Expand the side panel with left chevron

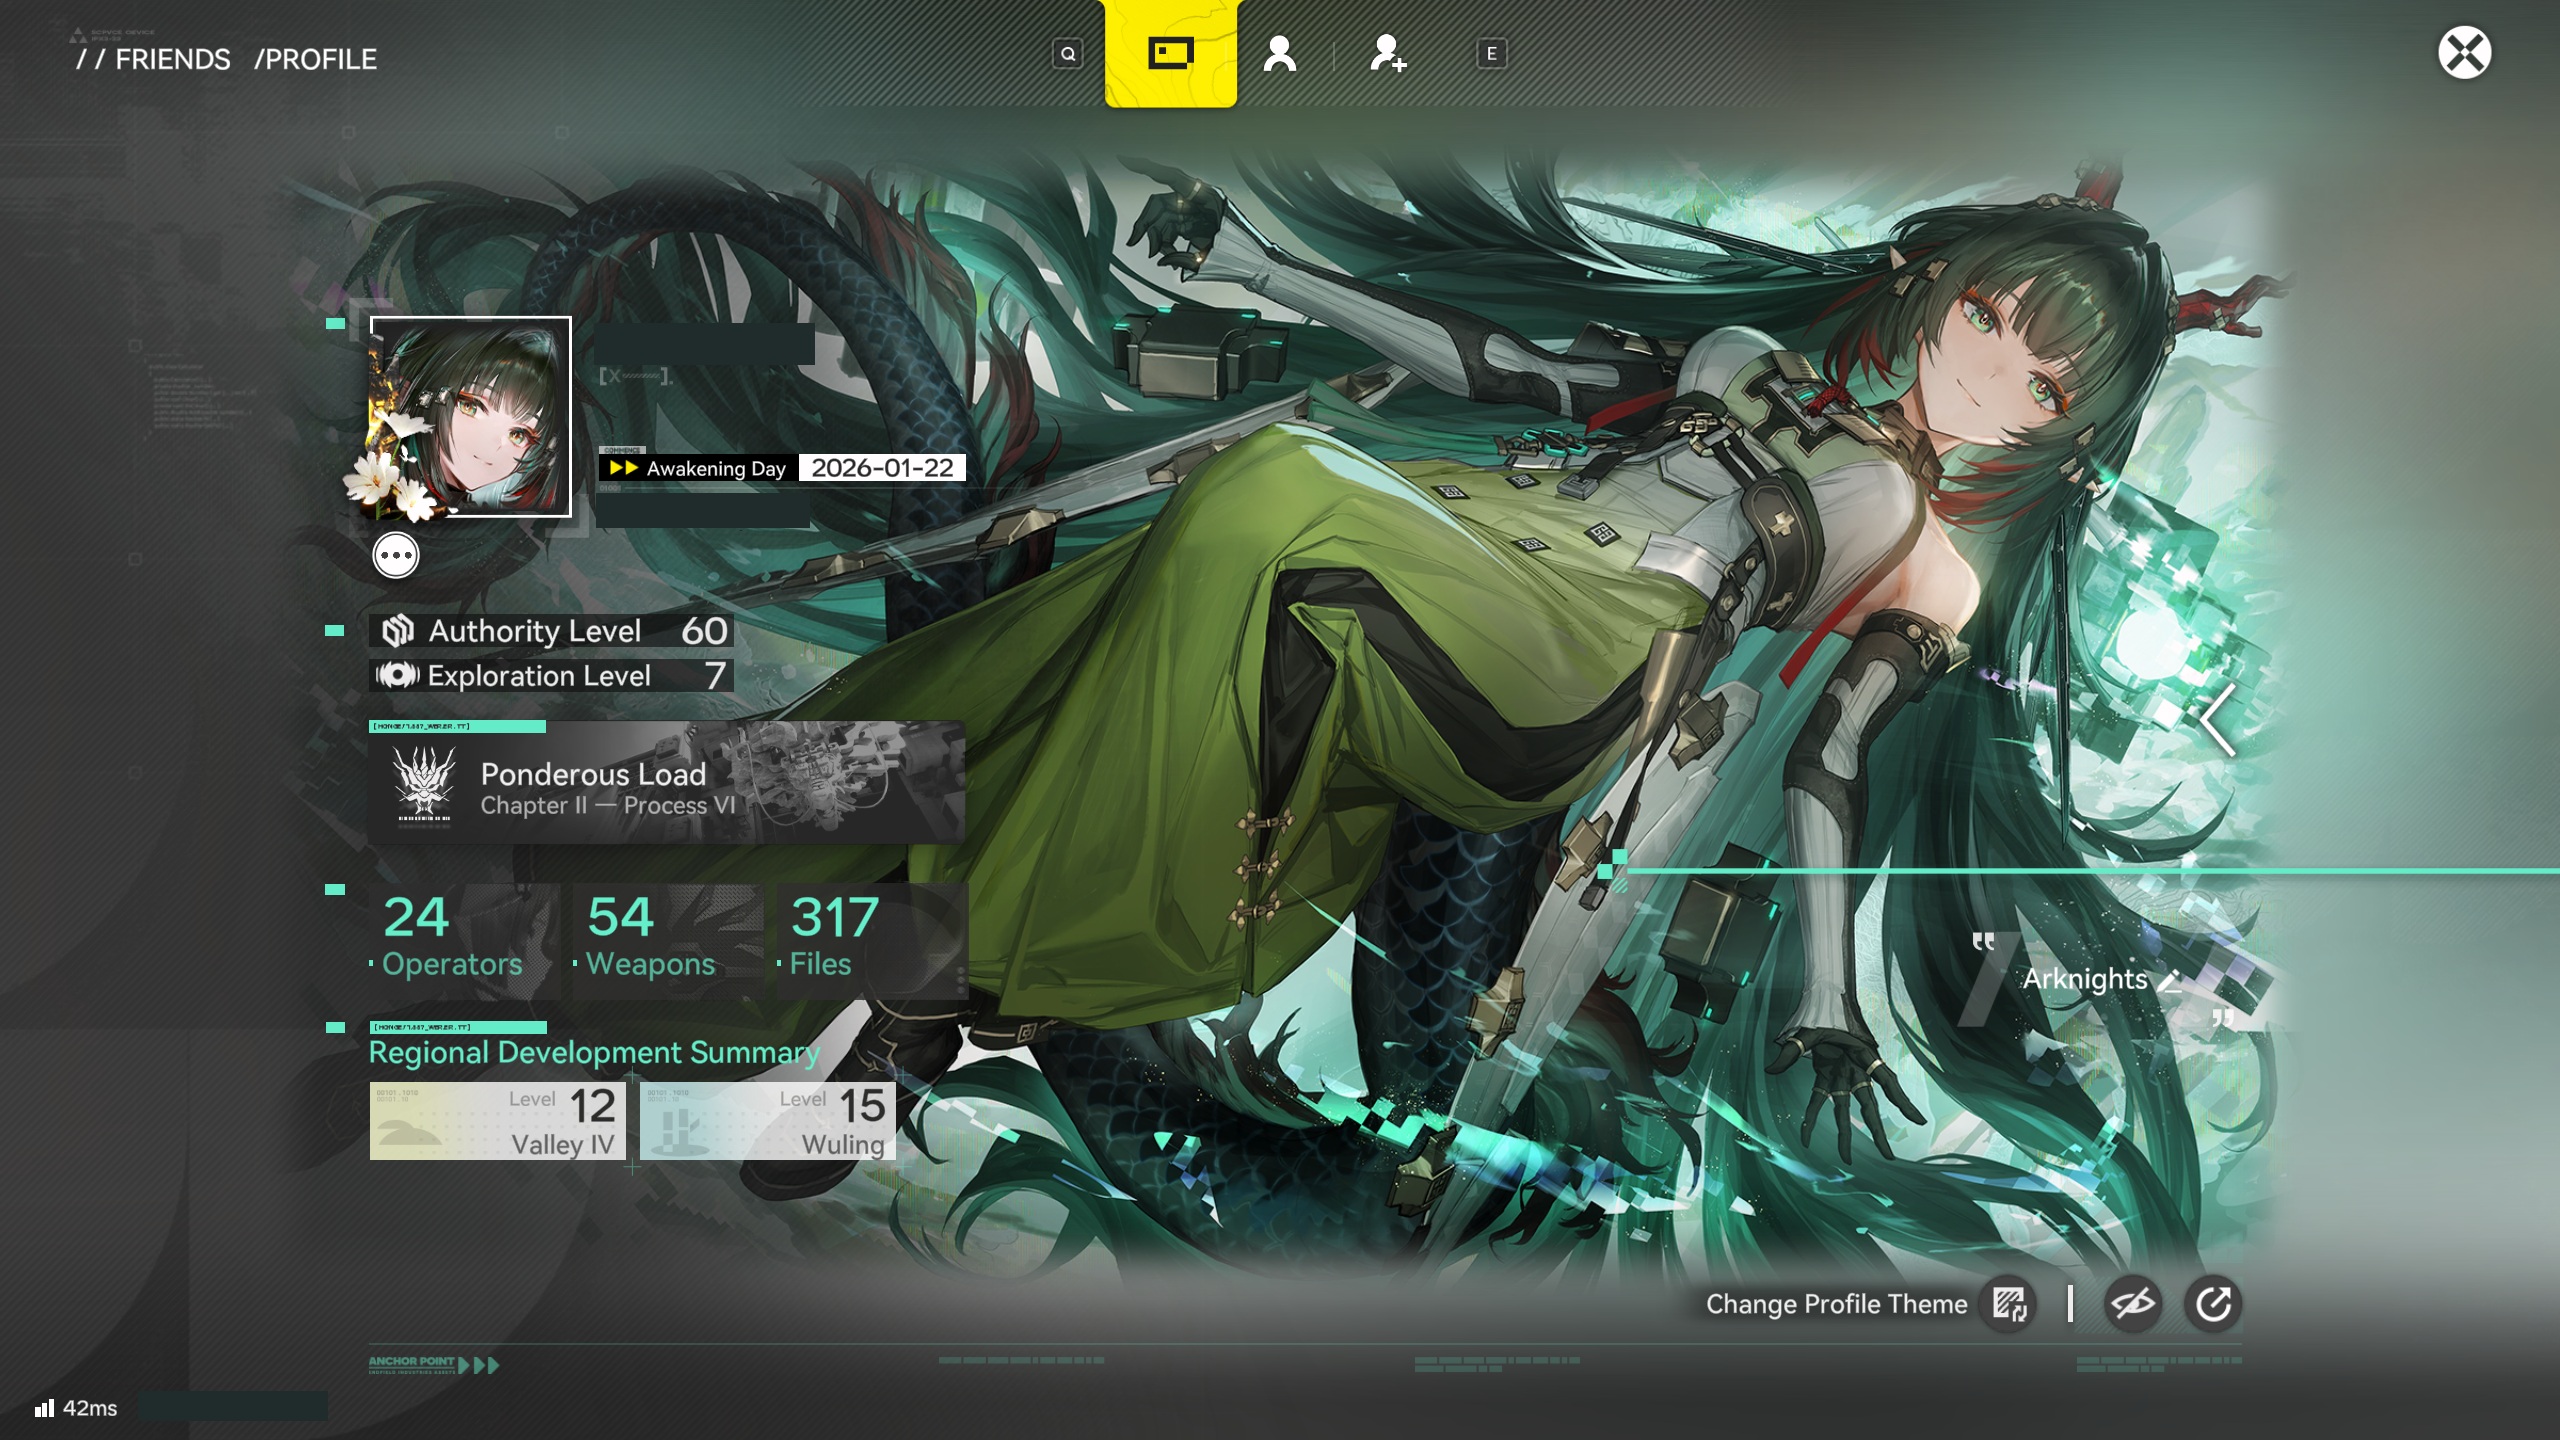pyautogui.click(x=2219, y=719)
